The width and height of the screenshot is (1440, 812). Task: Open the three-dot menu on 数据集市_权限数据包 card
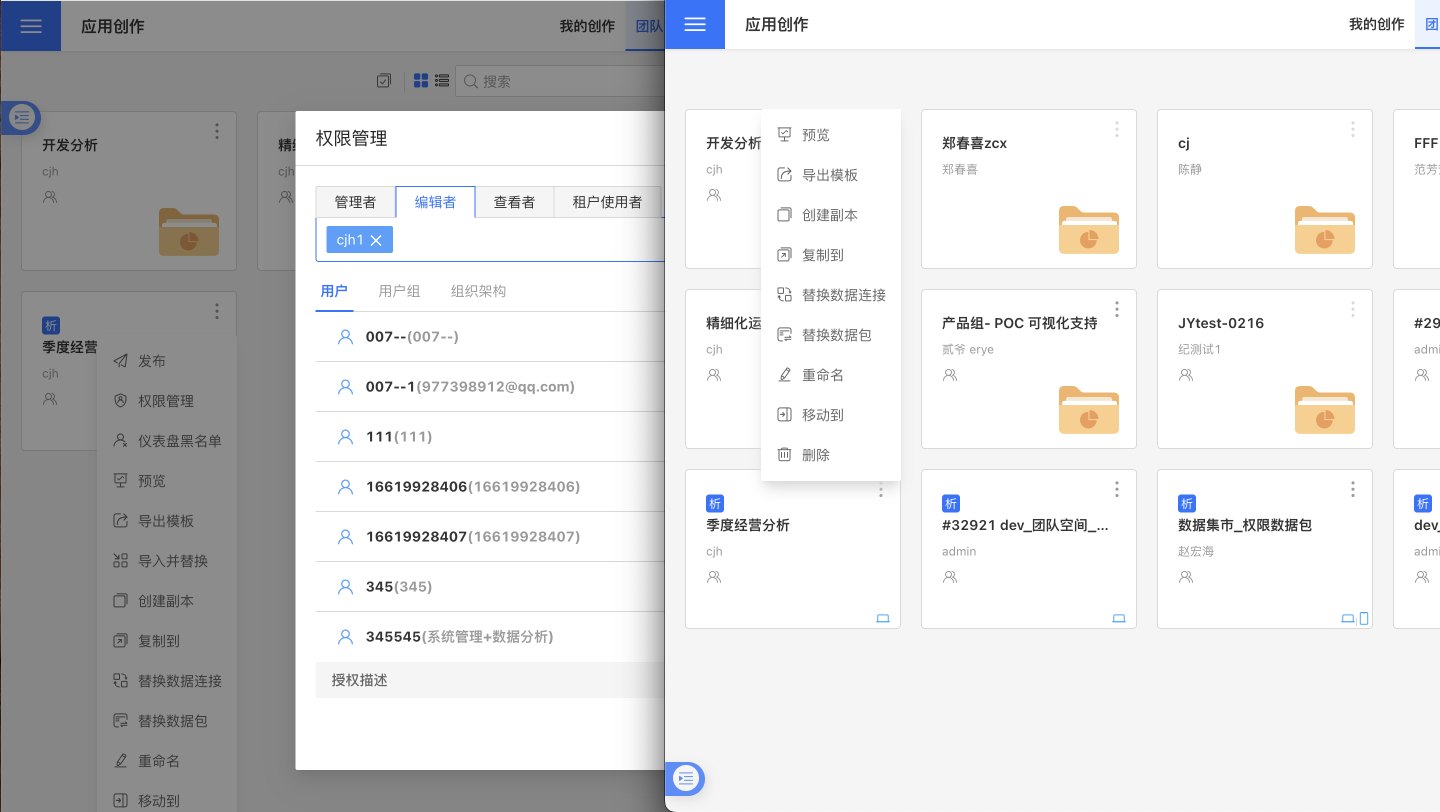1353,489
